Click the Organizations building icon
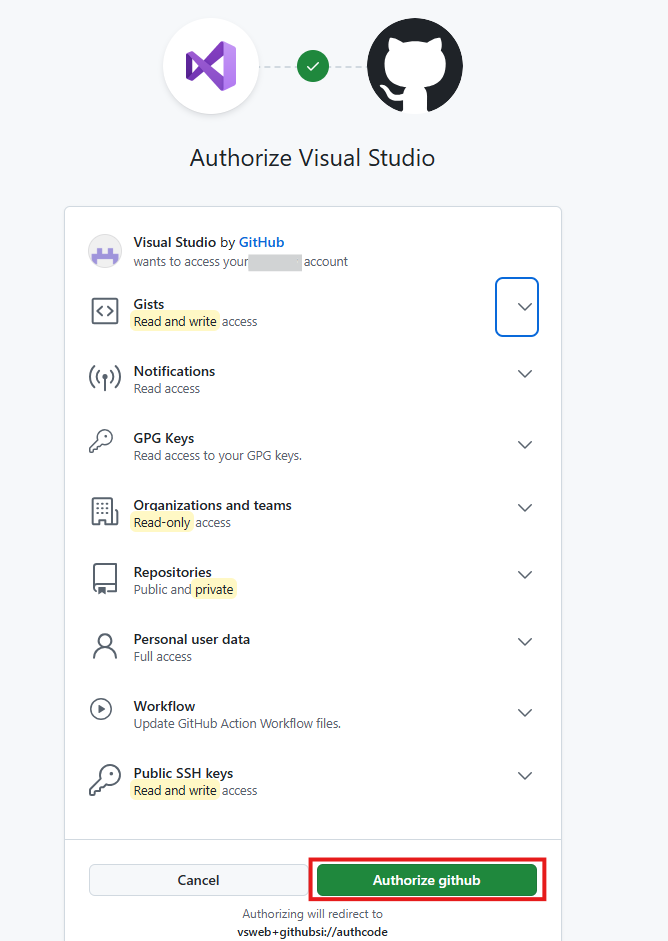The height and width of the screenshot is (941, 668). click(105, 512)
